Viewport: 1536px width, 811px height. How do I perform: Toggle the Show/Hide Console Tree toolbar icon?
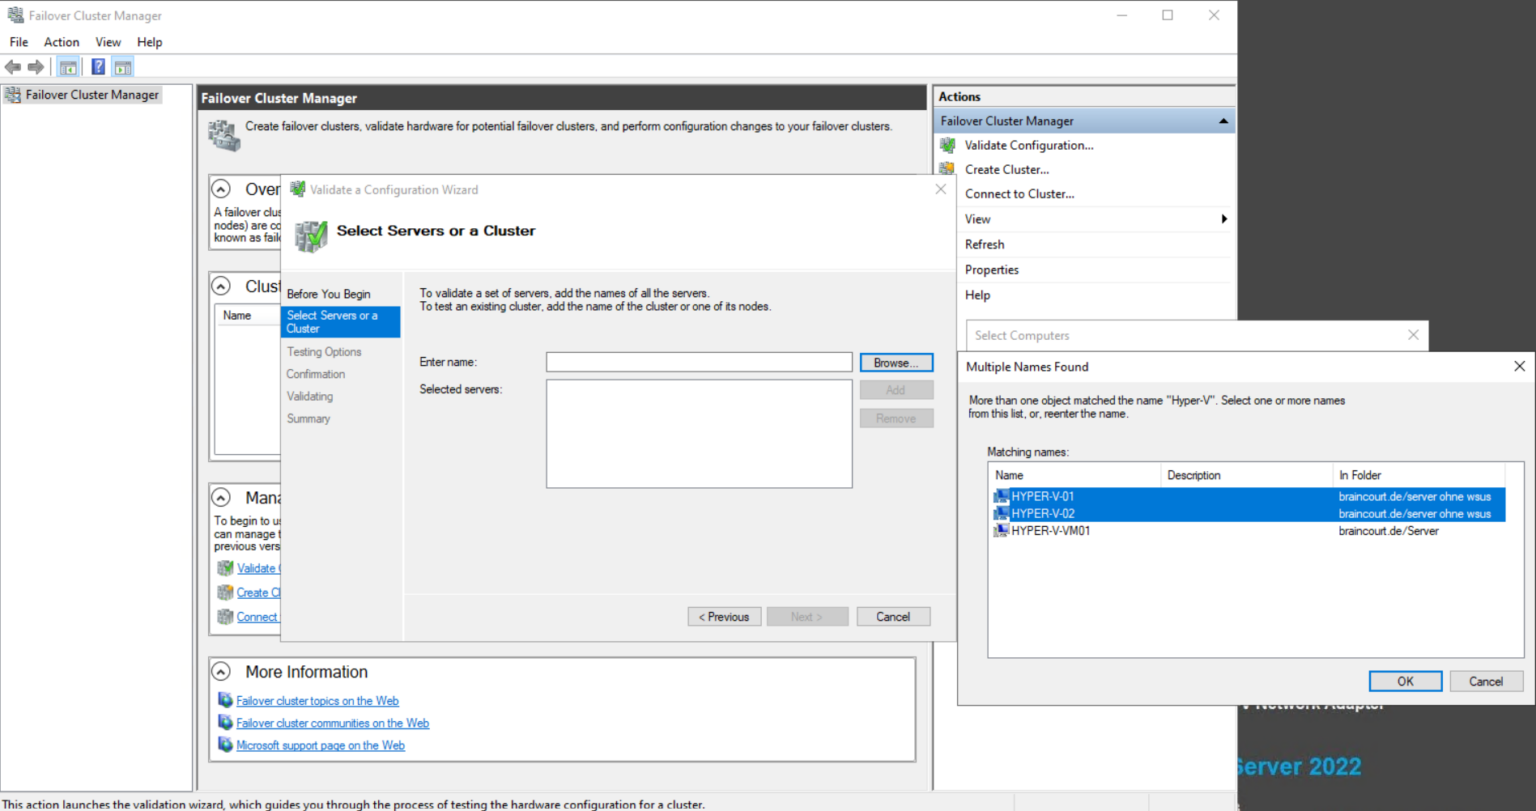pos(68,66)
